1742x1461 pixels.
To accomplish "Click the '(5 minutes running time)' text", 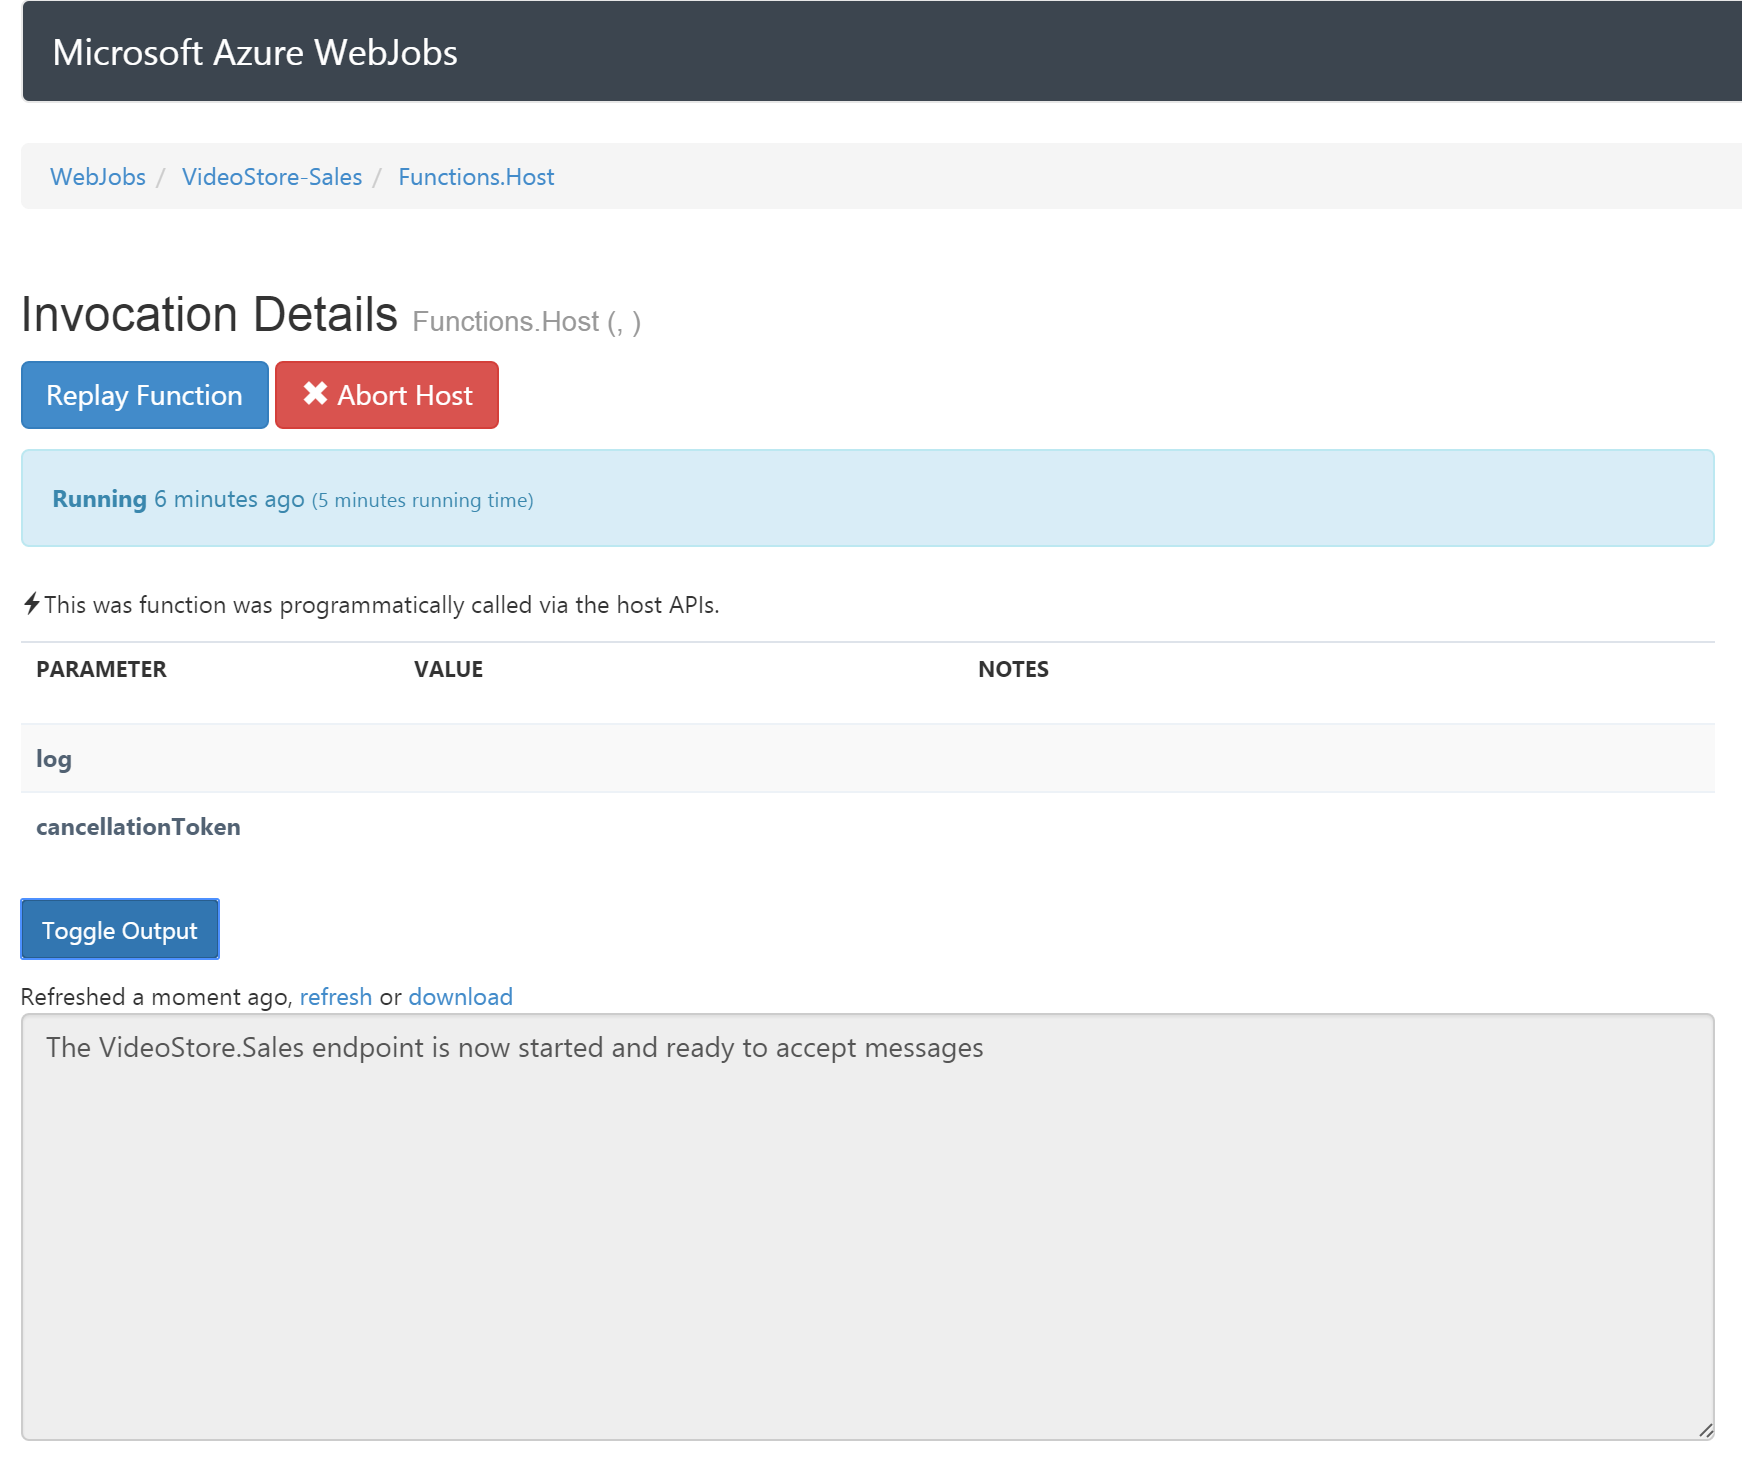I will tap(423, 500).
